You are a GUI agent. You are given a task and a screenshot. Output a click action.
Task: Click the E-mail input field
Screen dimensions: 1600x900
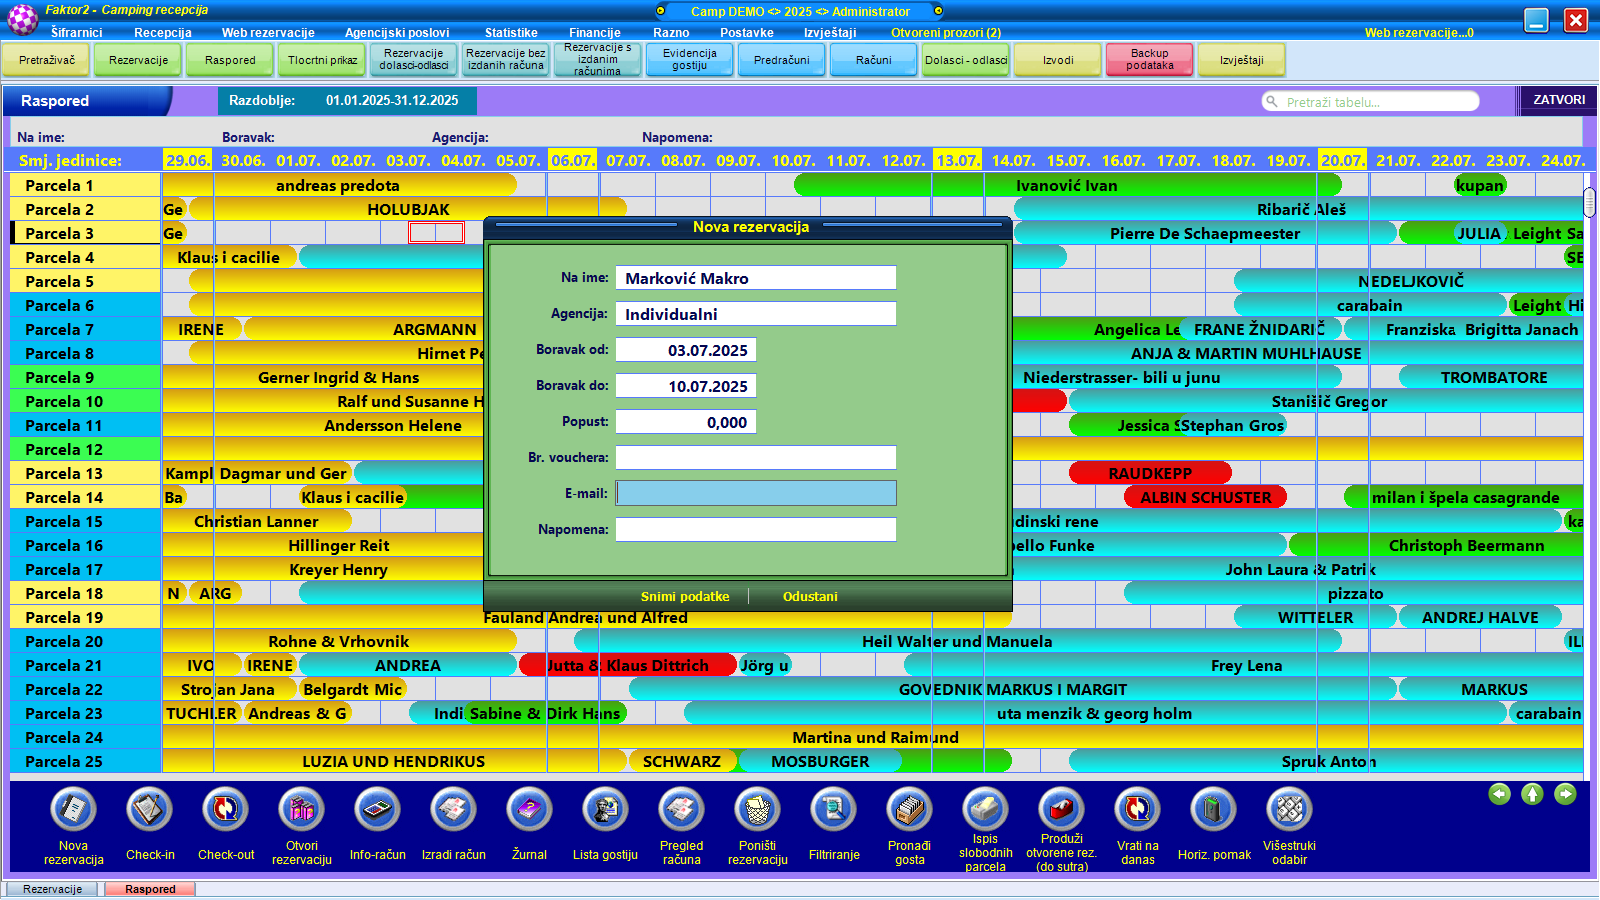[756, 493]
